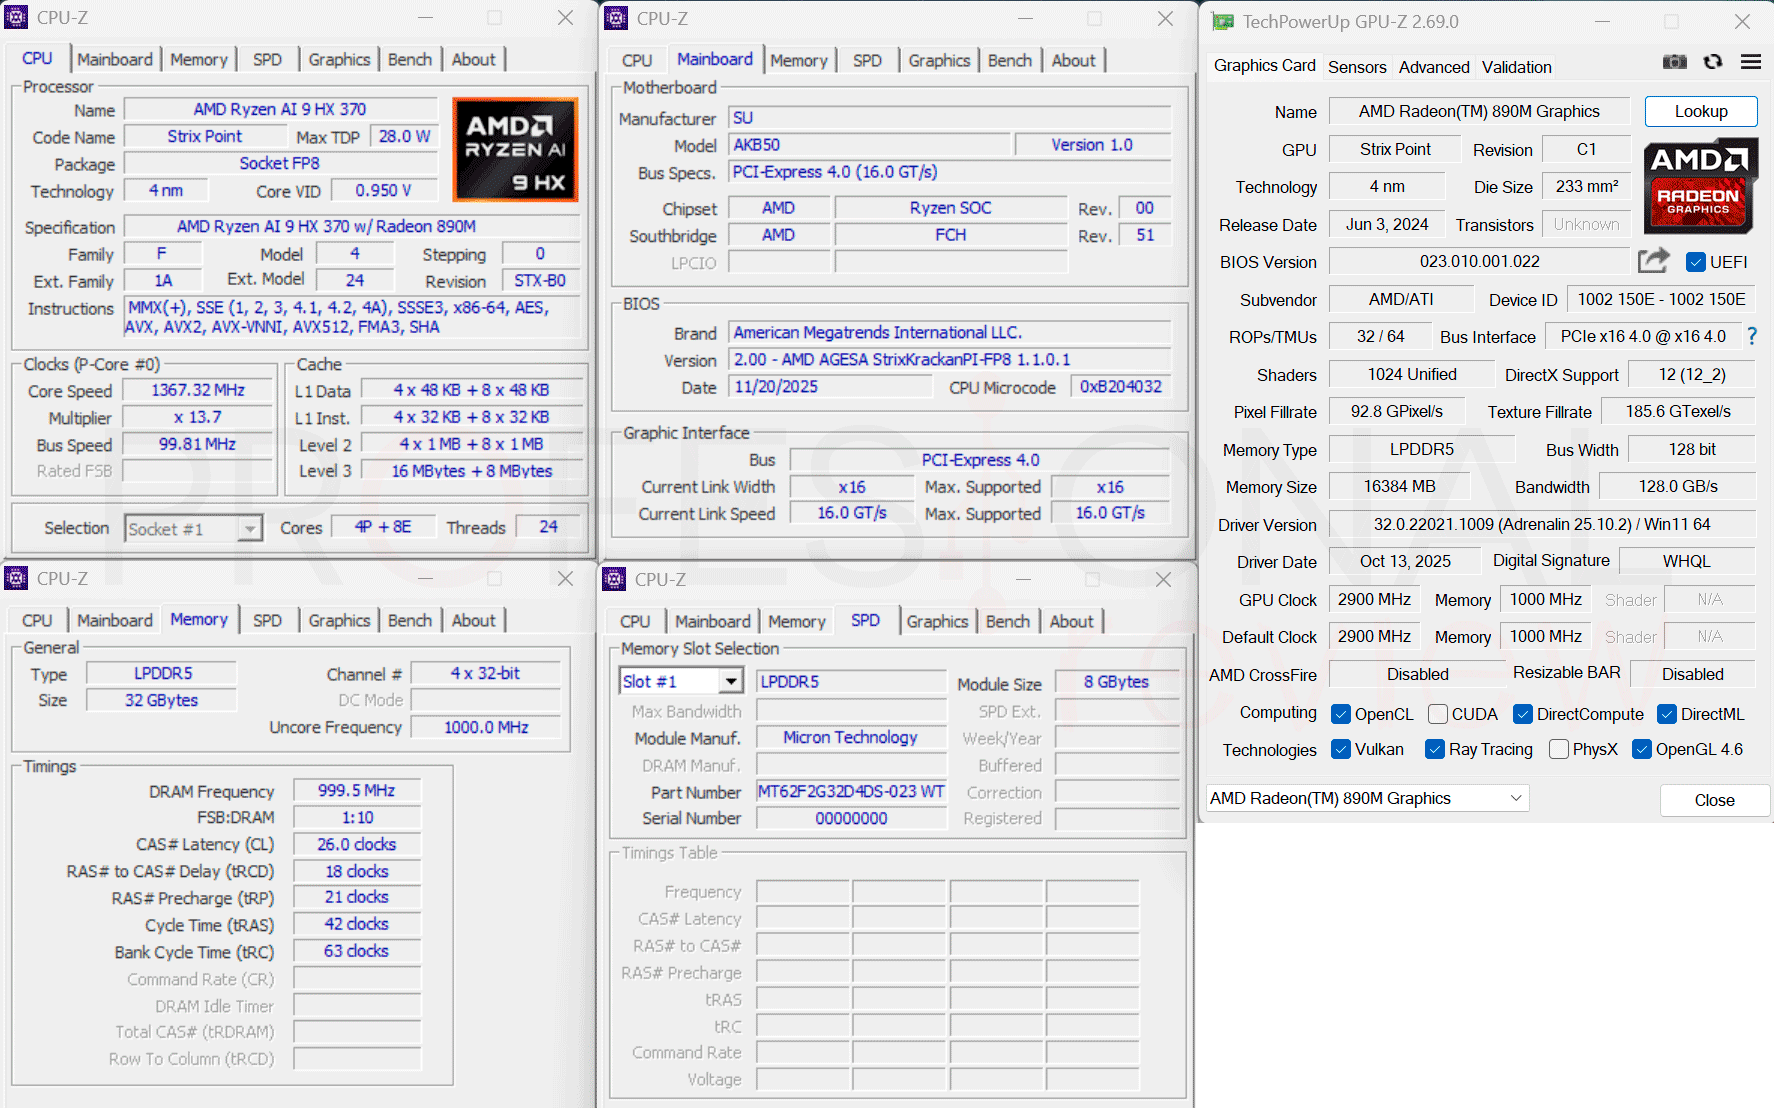
Task: Click the Driver Version field
Action: tap(1541, 524)
